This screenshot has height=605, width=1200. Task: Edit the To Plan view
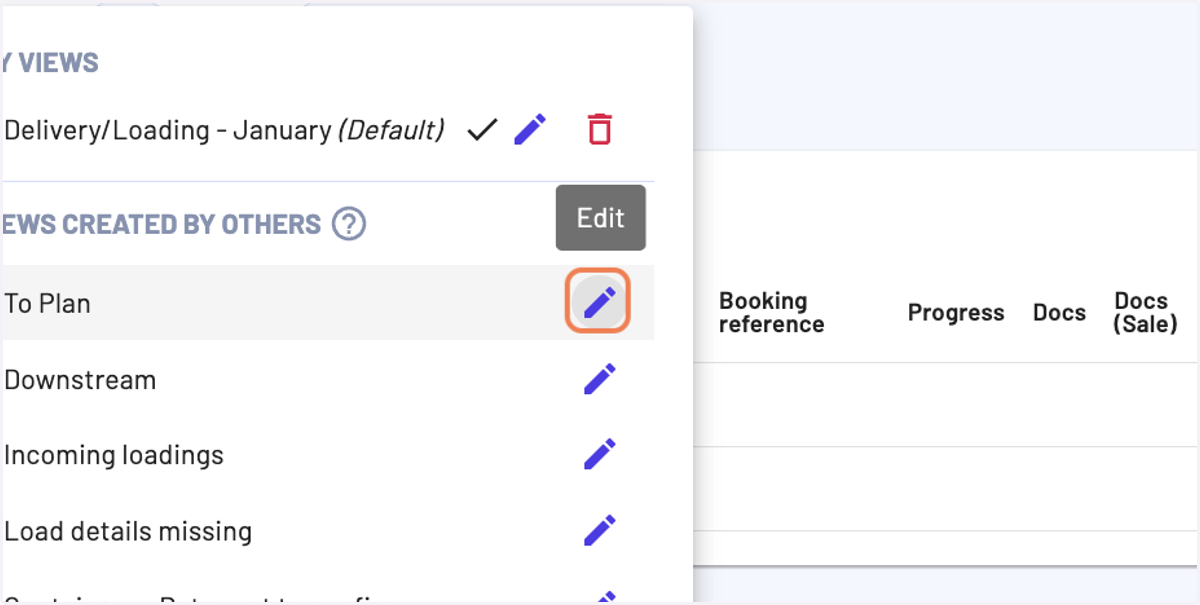tap(599, 301)
